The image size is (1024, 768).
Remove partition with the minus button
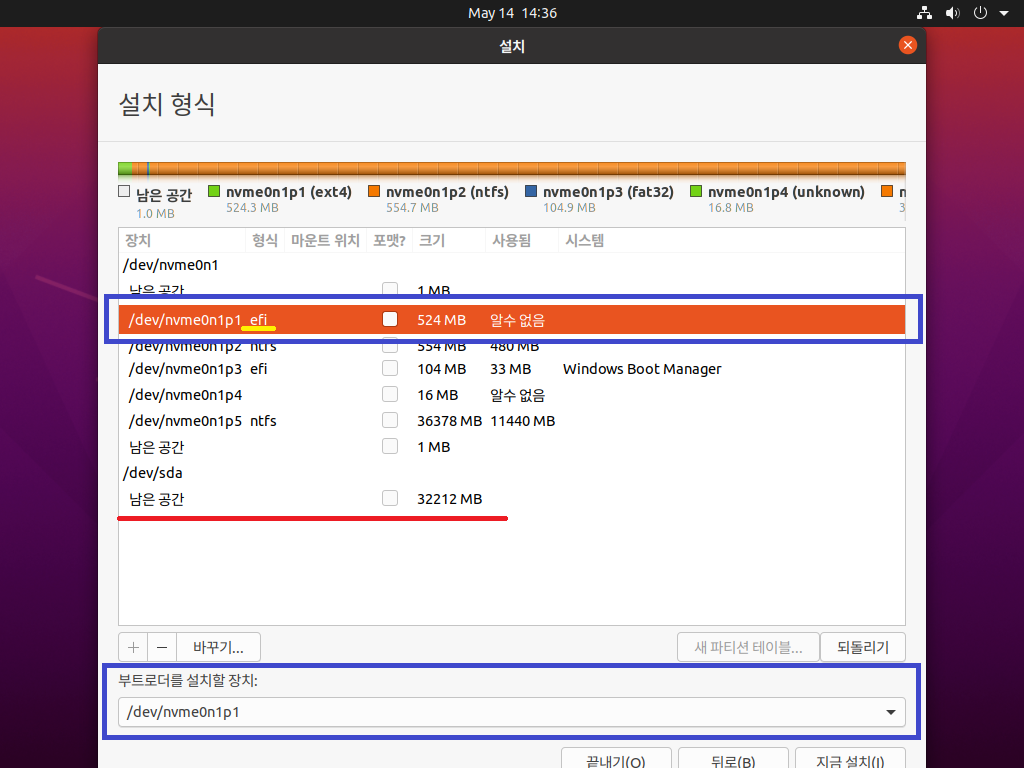pos(162,647)
